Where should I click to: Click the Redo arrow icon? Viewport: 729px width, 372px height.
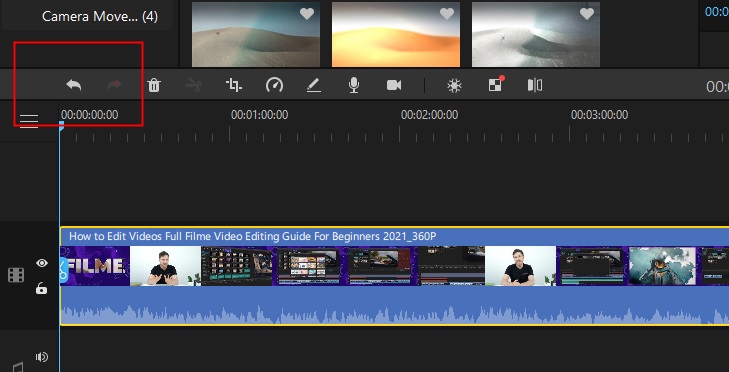114,85
